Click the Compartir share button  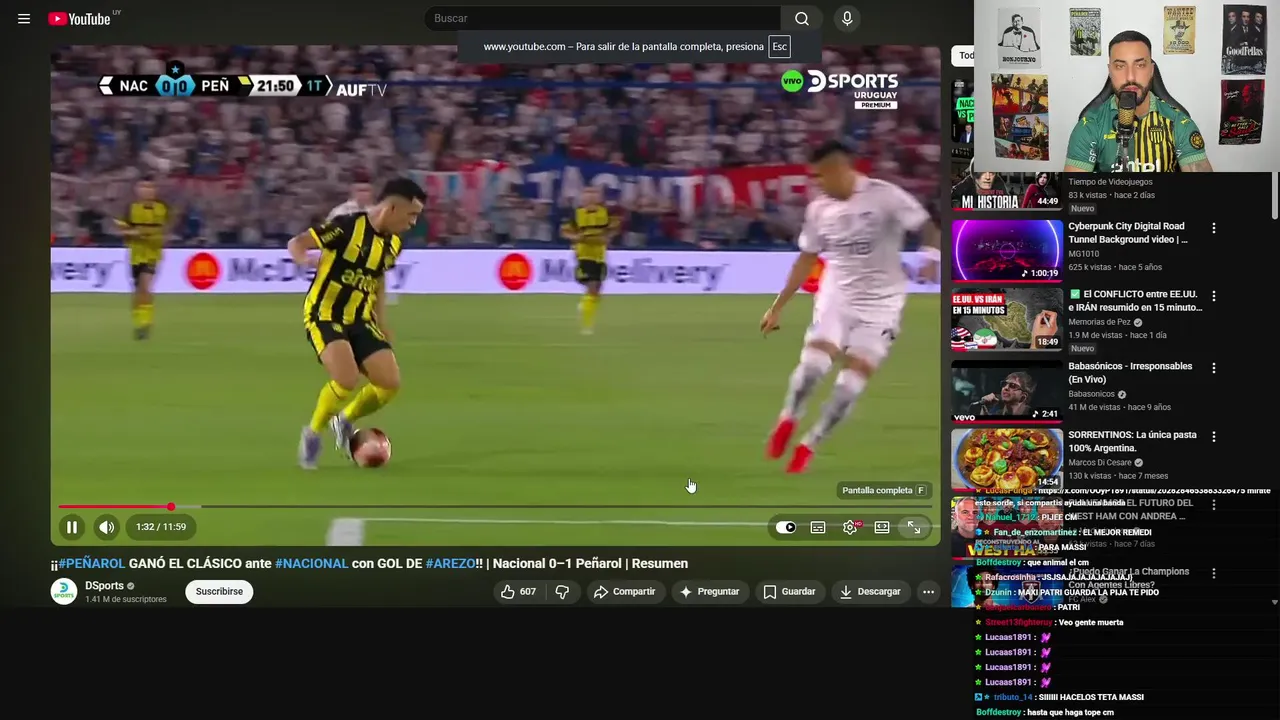click(x=624, y=592)
